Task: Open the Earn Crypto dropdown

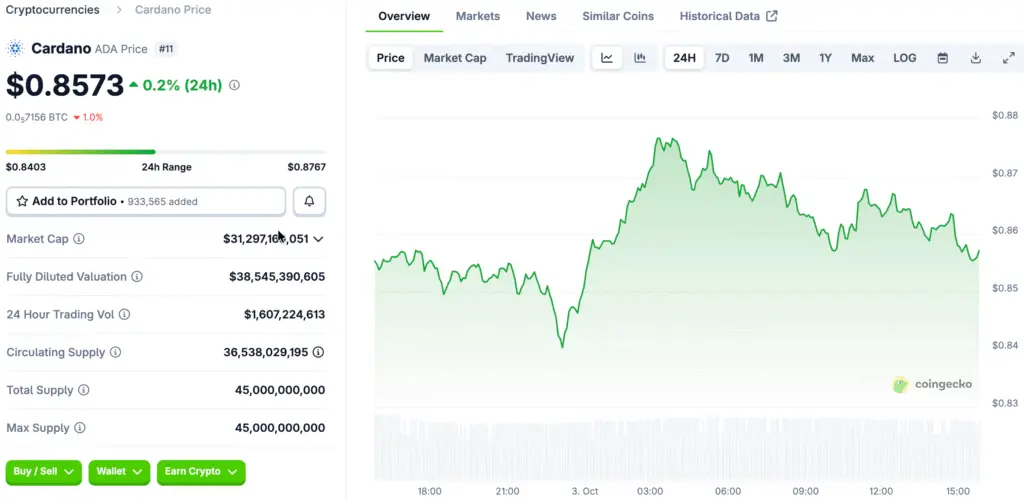Action: [x=201, y=471]
